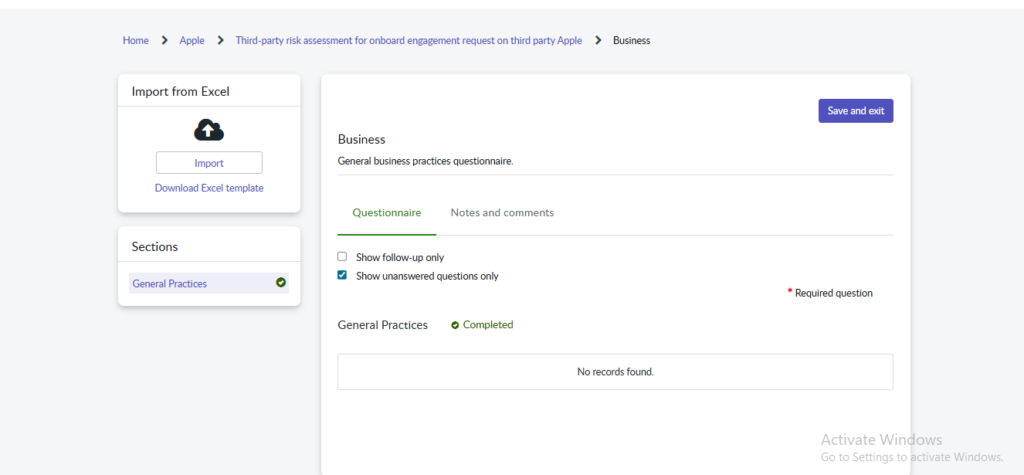
Task: Download the Excel template
Action: click(209, 188)
